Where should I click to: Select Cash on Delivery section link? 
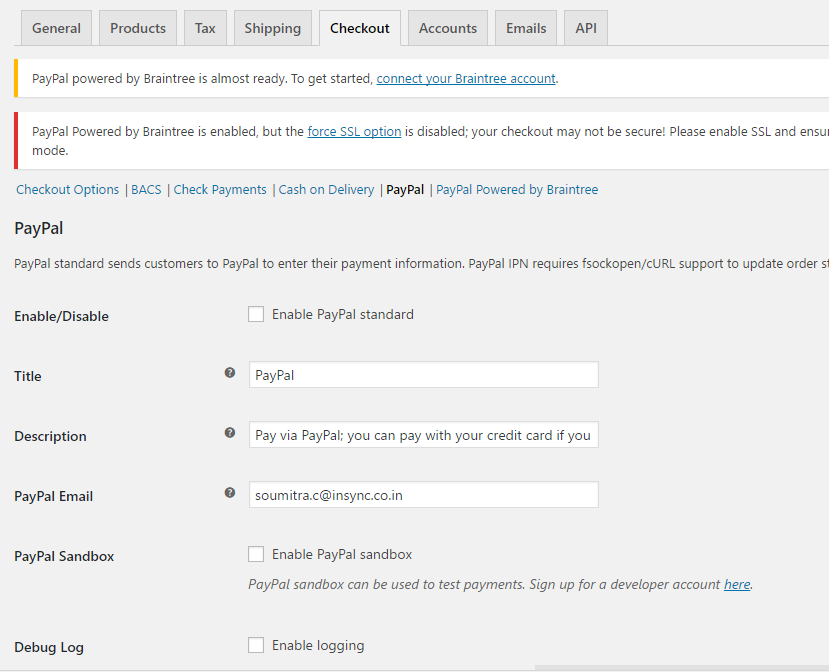[x=326, y=190]
